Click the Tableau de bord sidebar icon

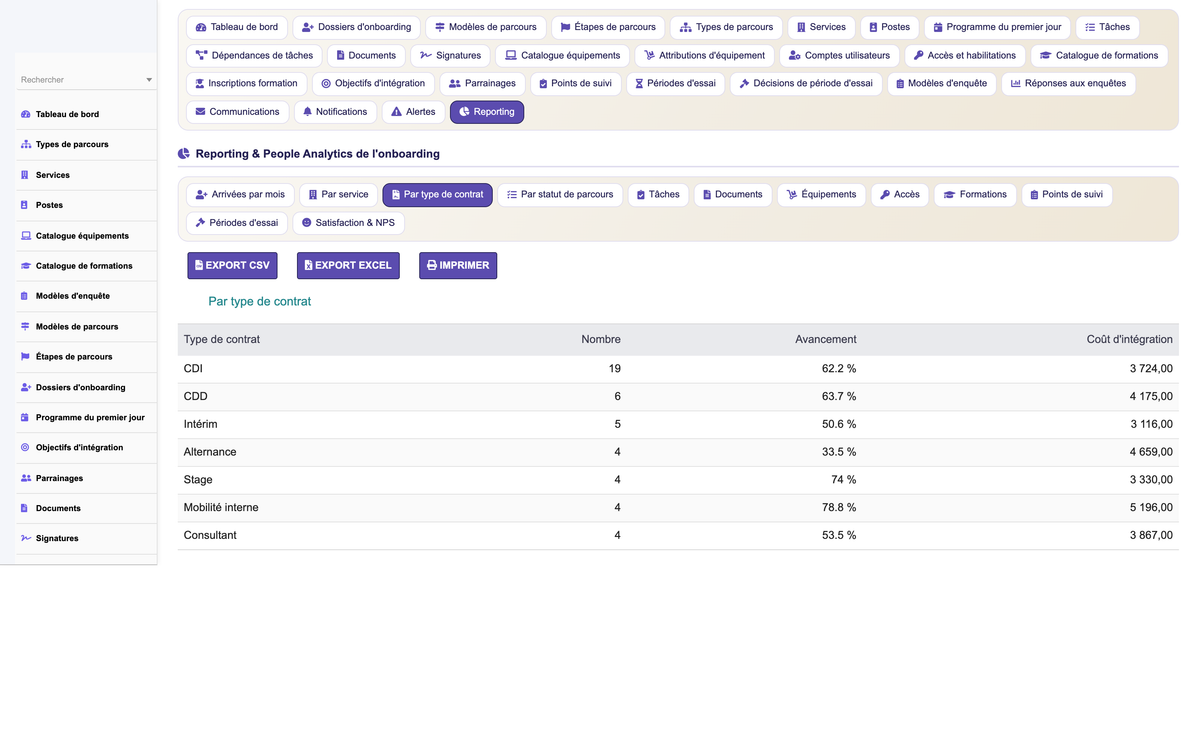[x=26, y=115]
